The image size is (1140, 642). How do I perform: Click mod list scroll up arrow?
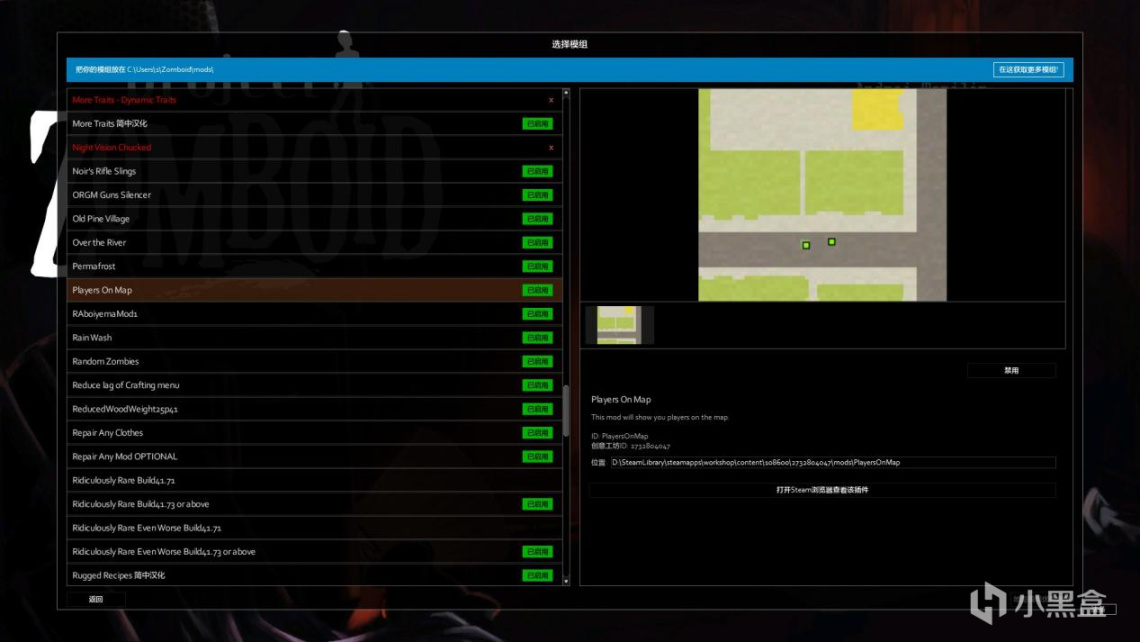[x=566, y=93]
